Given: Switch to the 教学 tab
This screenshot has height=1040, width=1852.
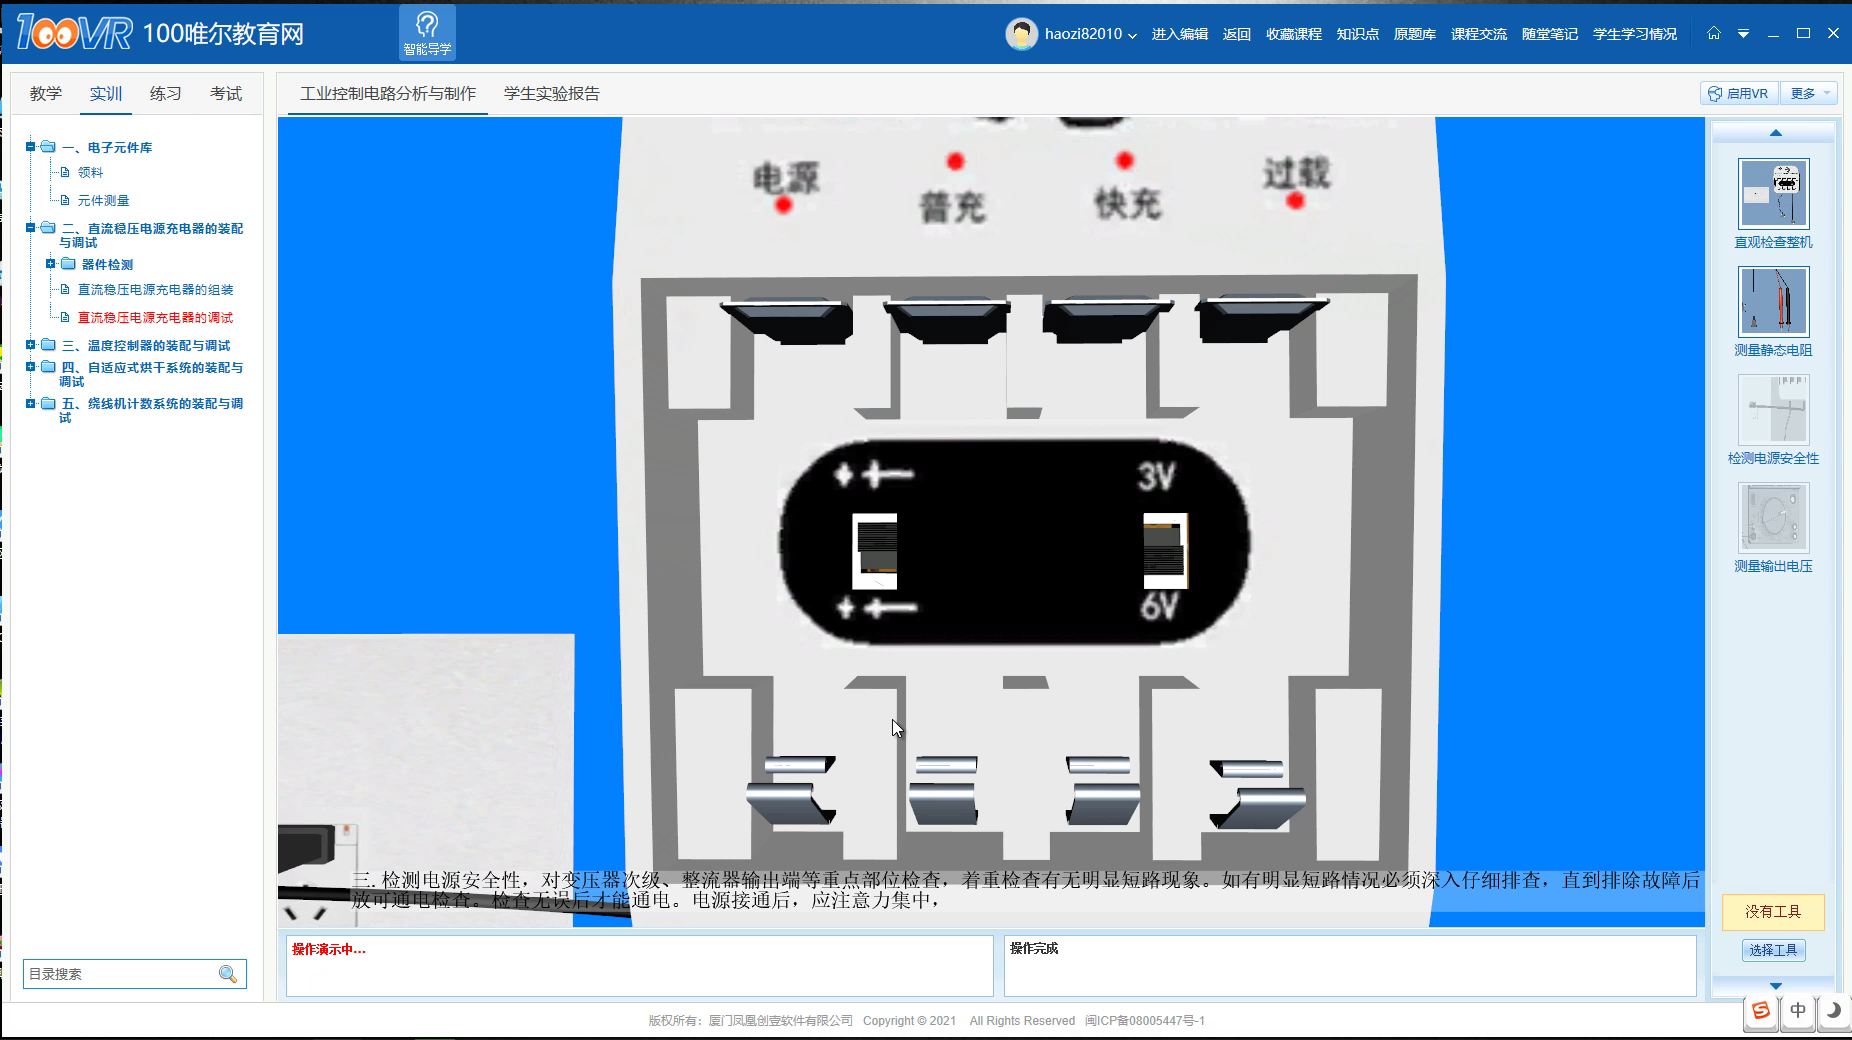Looking at the screenshot, I should (x=46, y=93).
